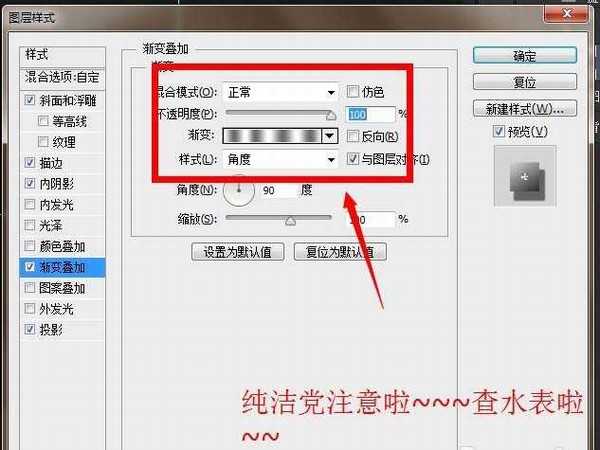Enable the 颜色叠加 checkbox
Screen dimensions: 600x450
(x=30, y=246)
